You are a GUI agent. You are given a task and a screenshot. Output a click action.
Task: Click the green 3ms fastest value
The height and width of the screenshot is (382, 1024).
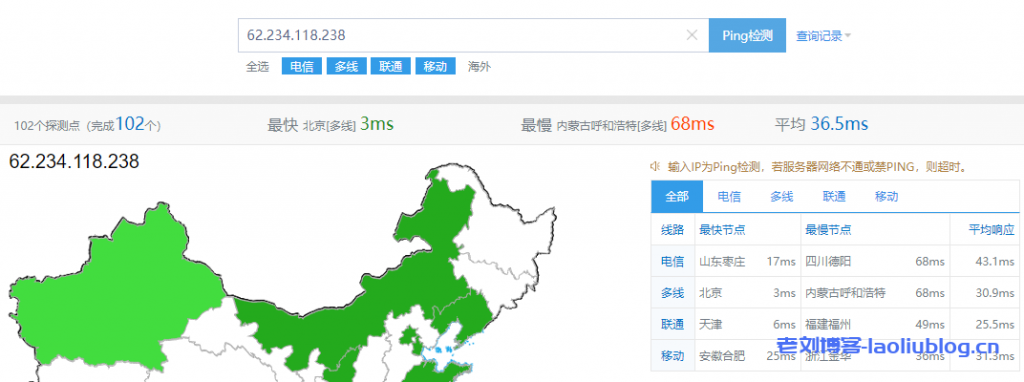(x=377, y=124)
